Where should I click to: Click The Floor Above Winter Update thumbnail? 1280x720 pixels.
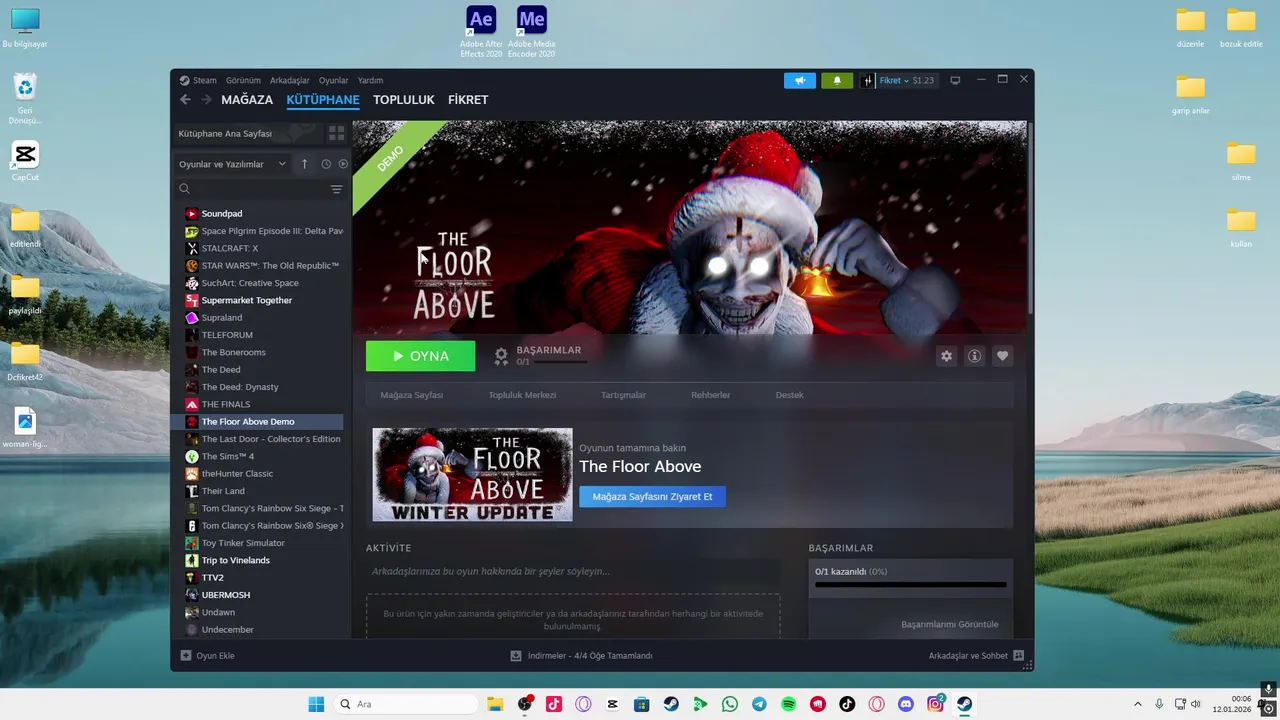(472, 475)
